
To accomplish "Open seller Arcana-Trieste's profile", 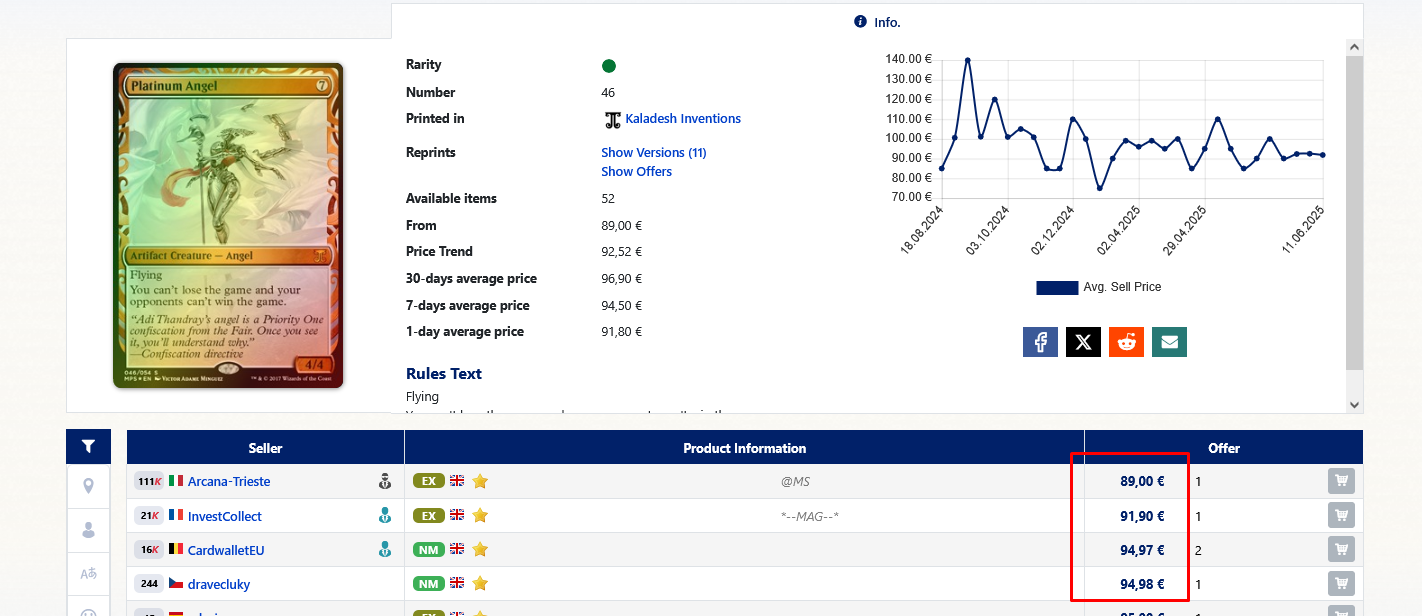I will point(229,482).
